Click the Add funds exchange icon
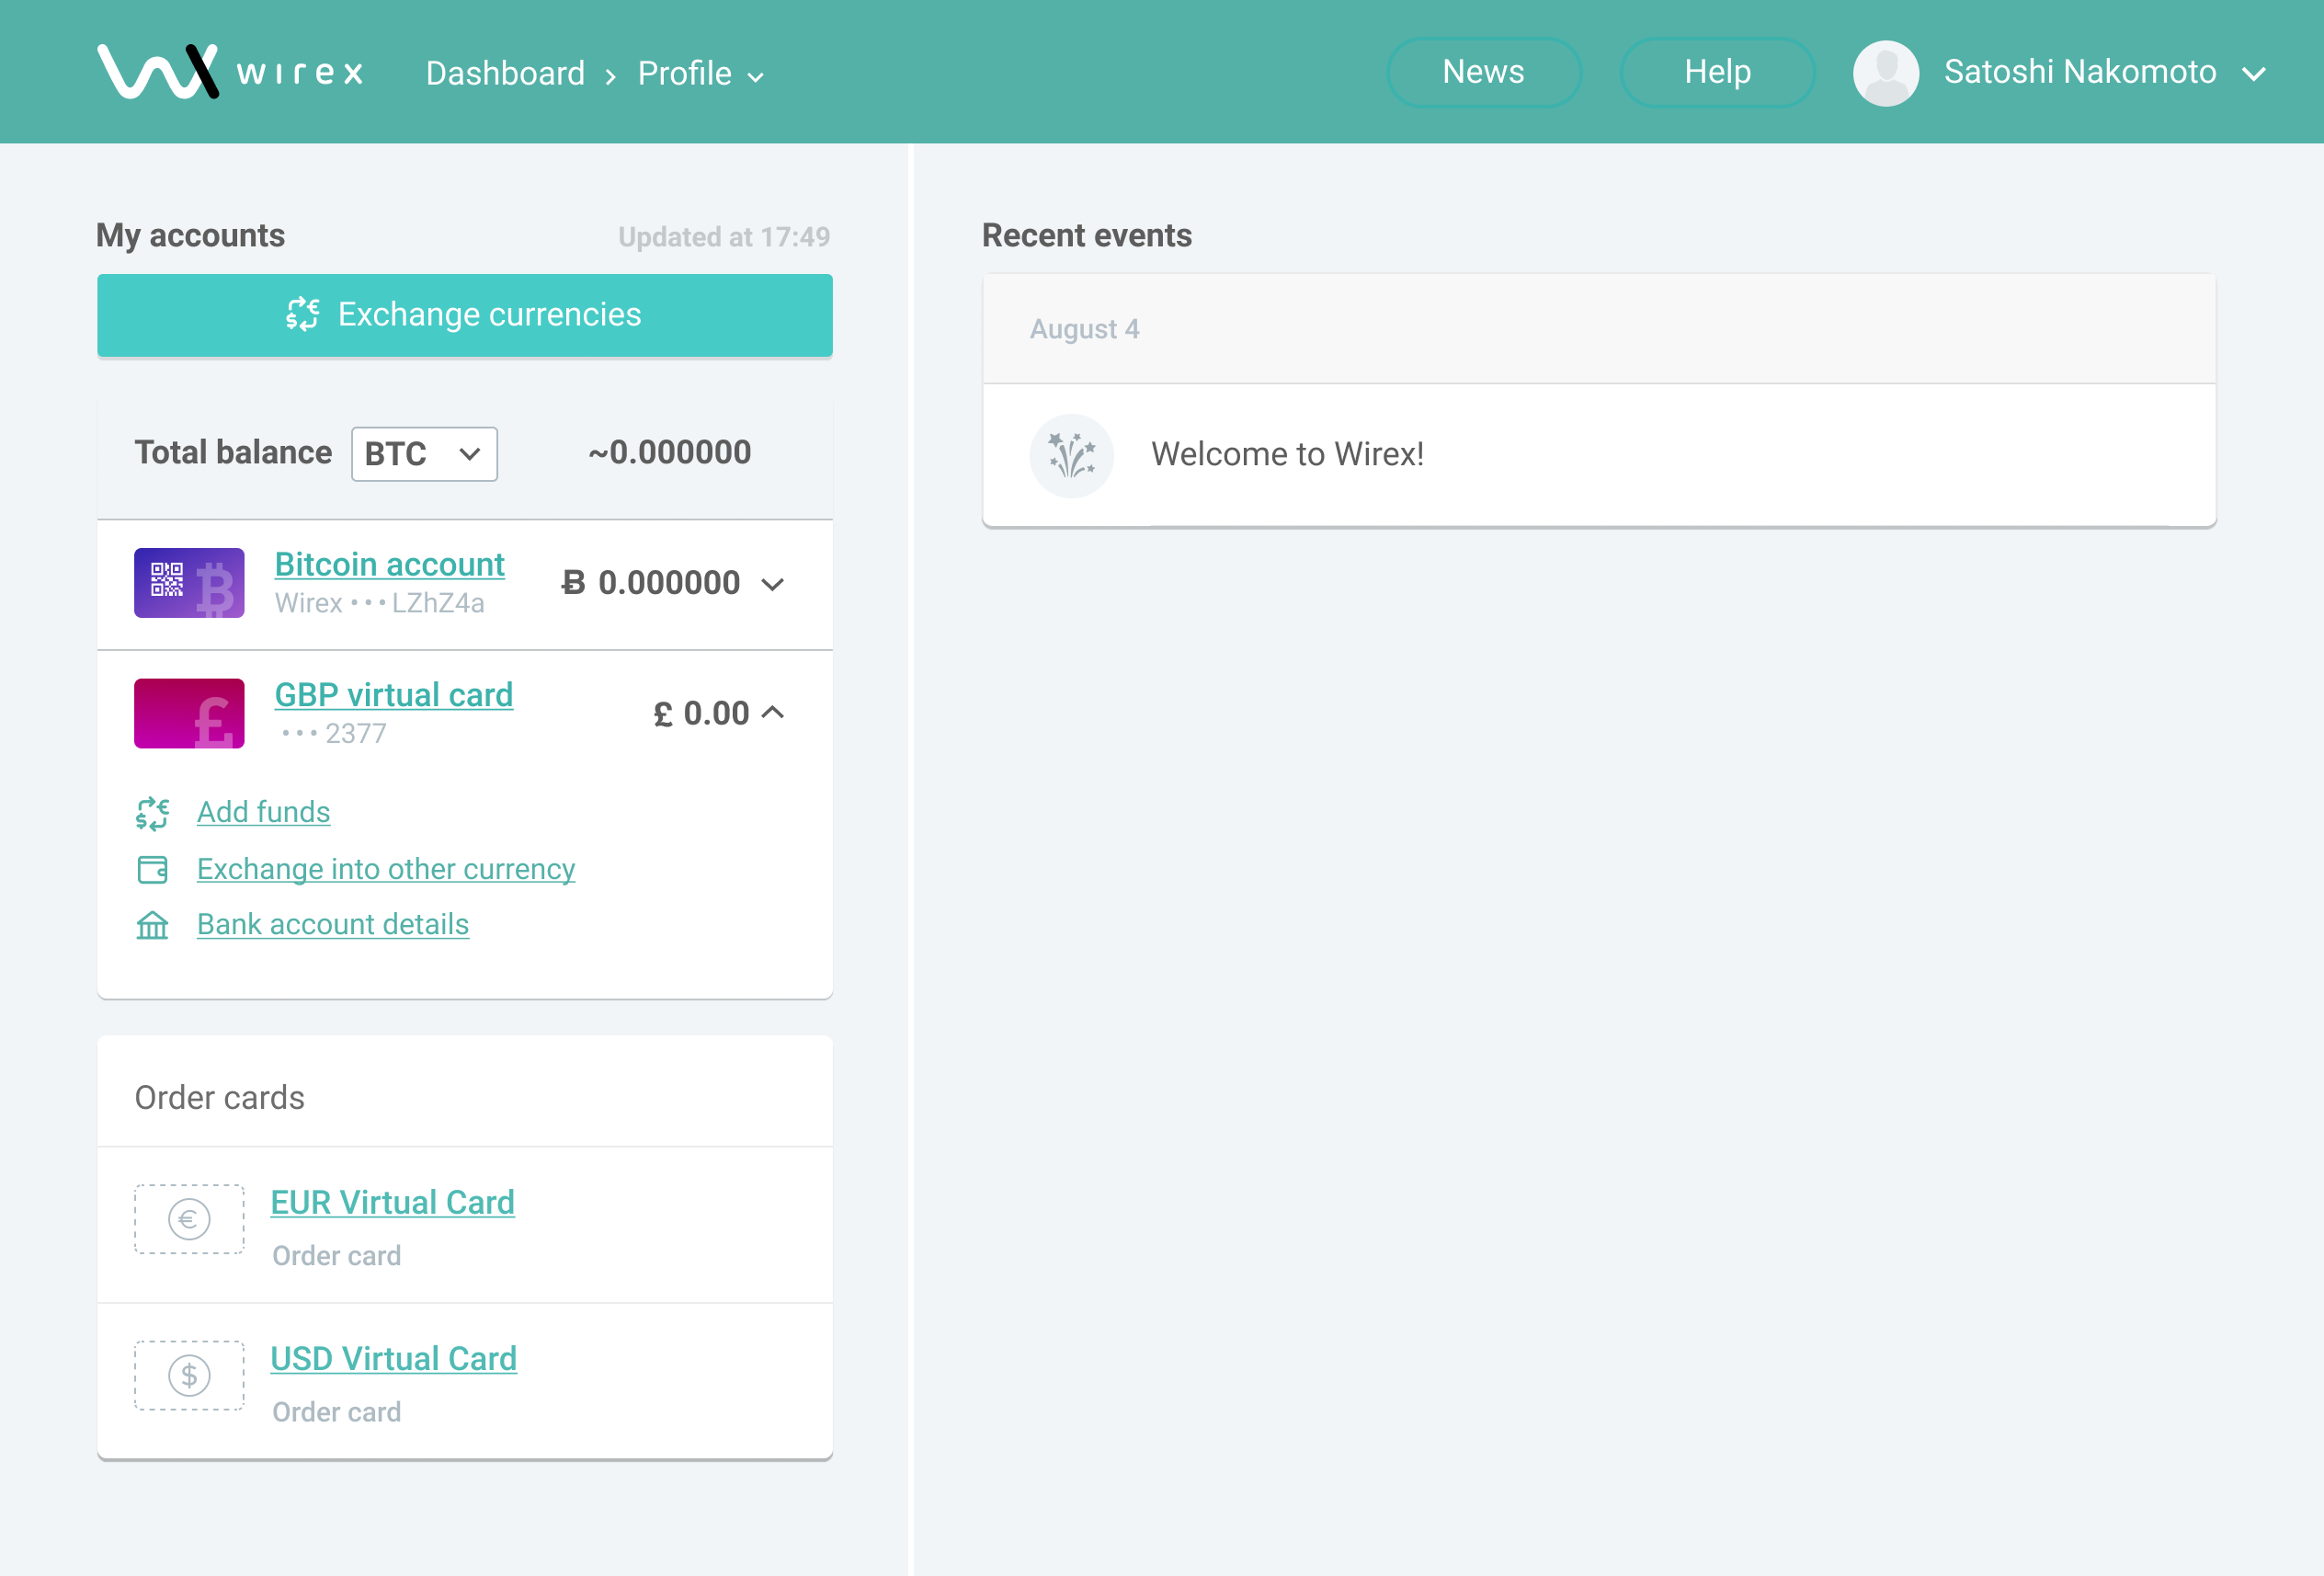 point(152,813)
